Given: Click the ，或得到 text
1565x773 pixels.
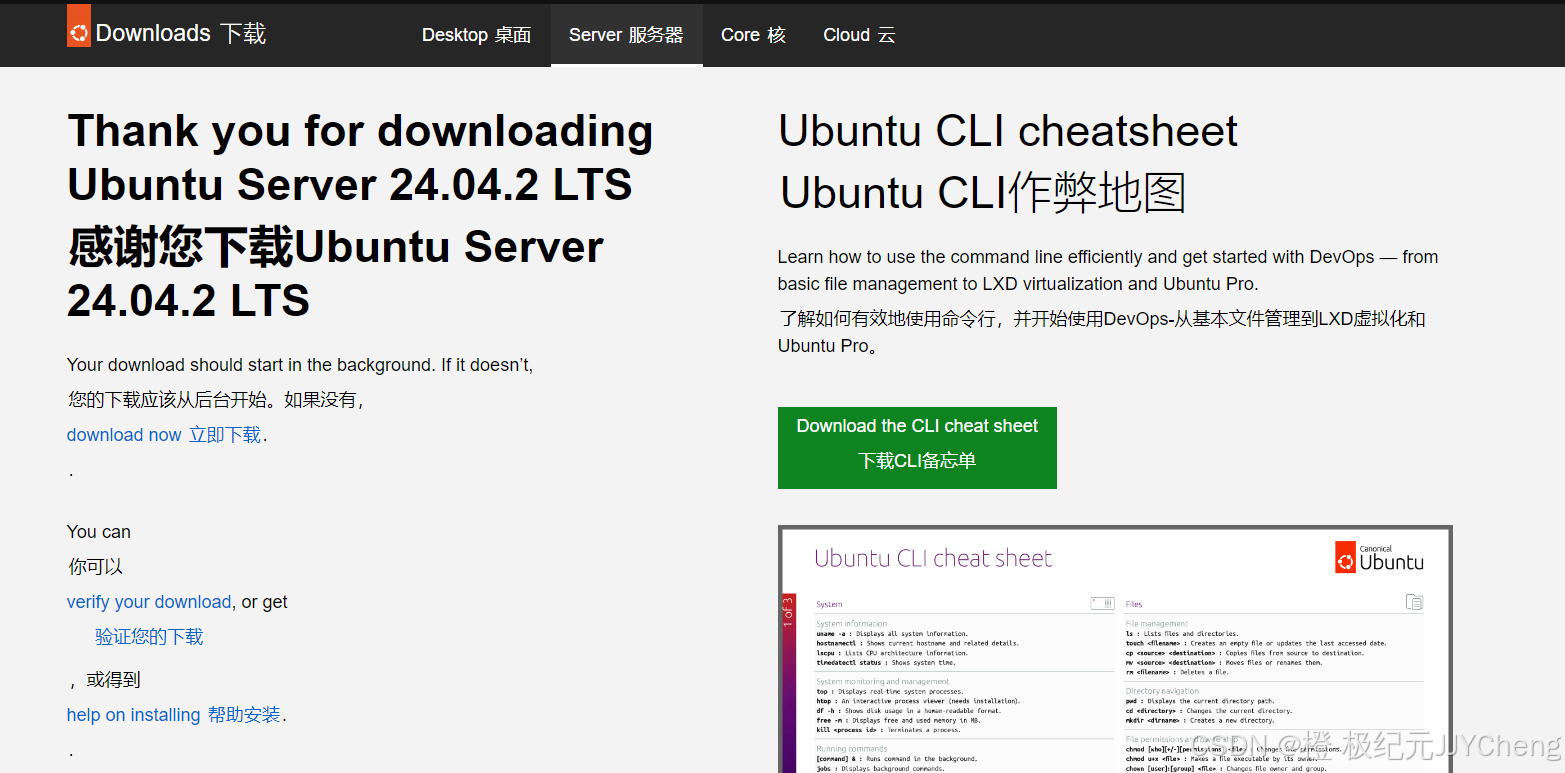Looking at the screenshot, I should coord(104,680).
